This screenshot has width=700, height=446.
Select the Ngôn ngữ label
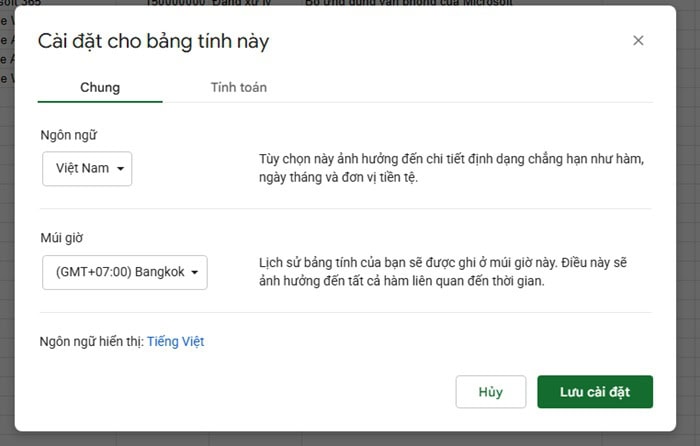click(68, 135)
